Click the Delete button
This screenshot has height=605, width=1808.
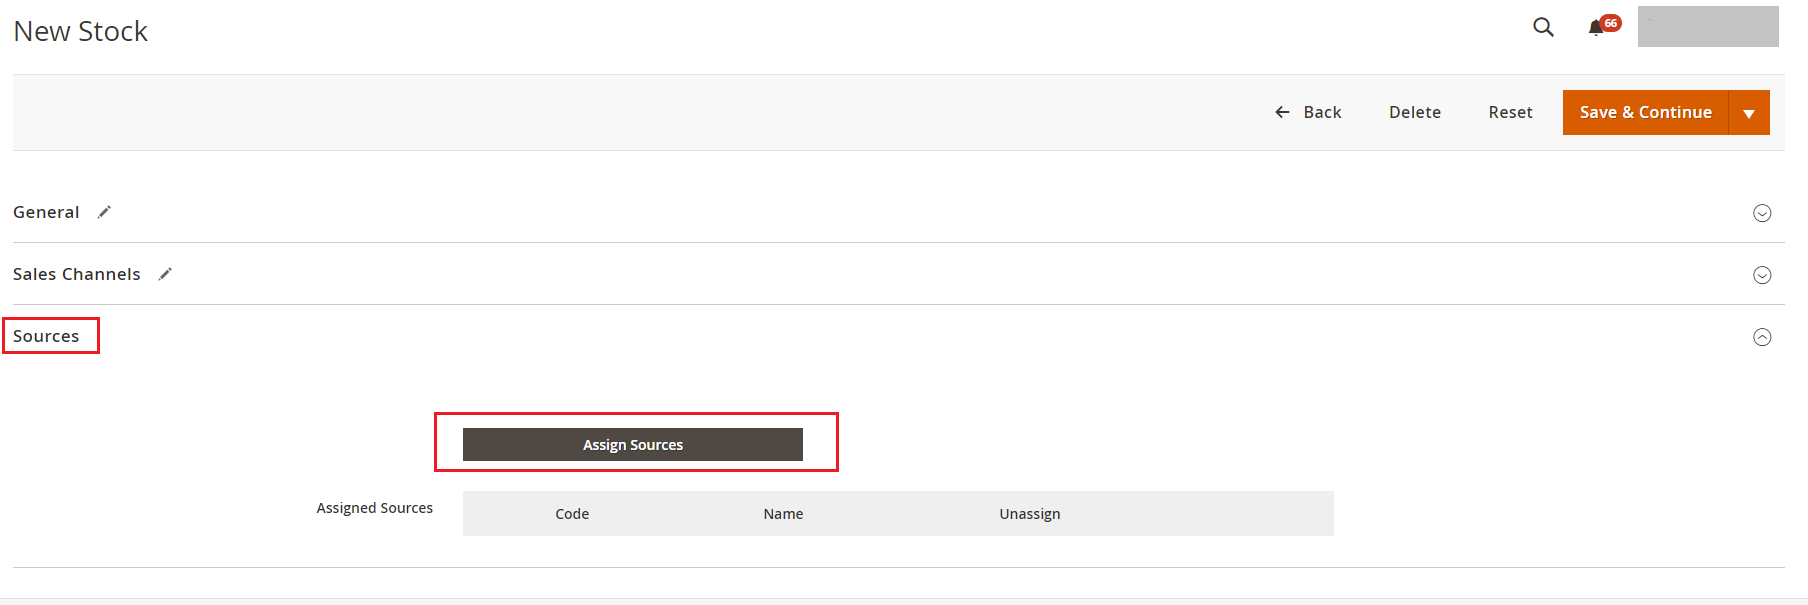[x=1414, y=112]
